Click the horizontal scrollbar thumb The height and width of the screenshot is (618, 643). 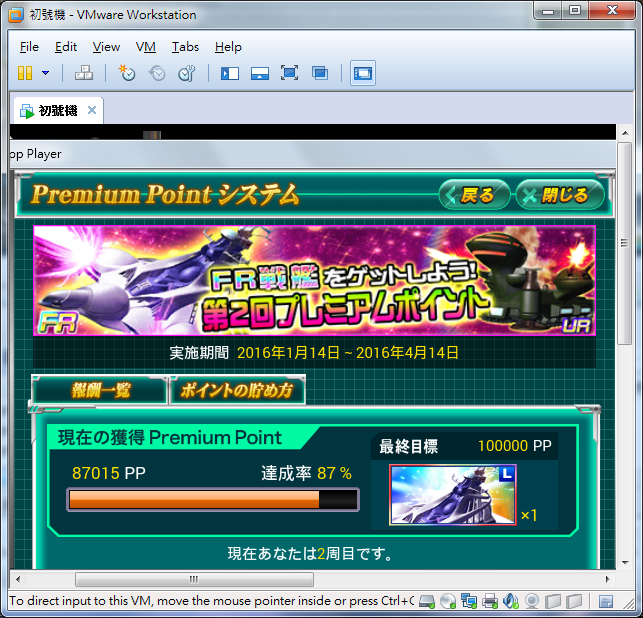(194, 579)
